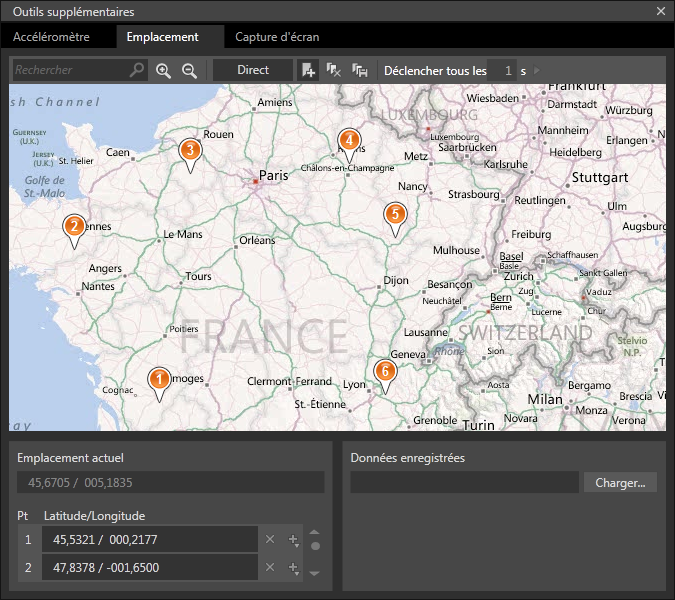Insert a point after point 2
675x600 pixels.
(294, 568)
